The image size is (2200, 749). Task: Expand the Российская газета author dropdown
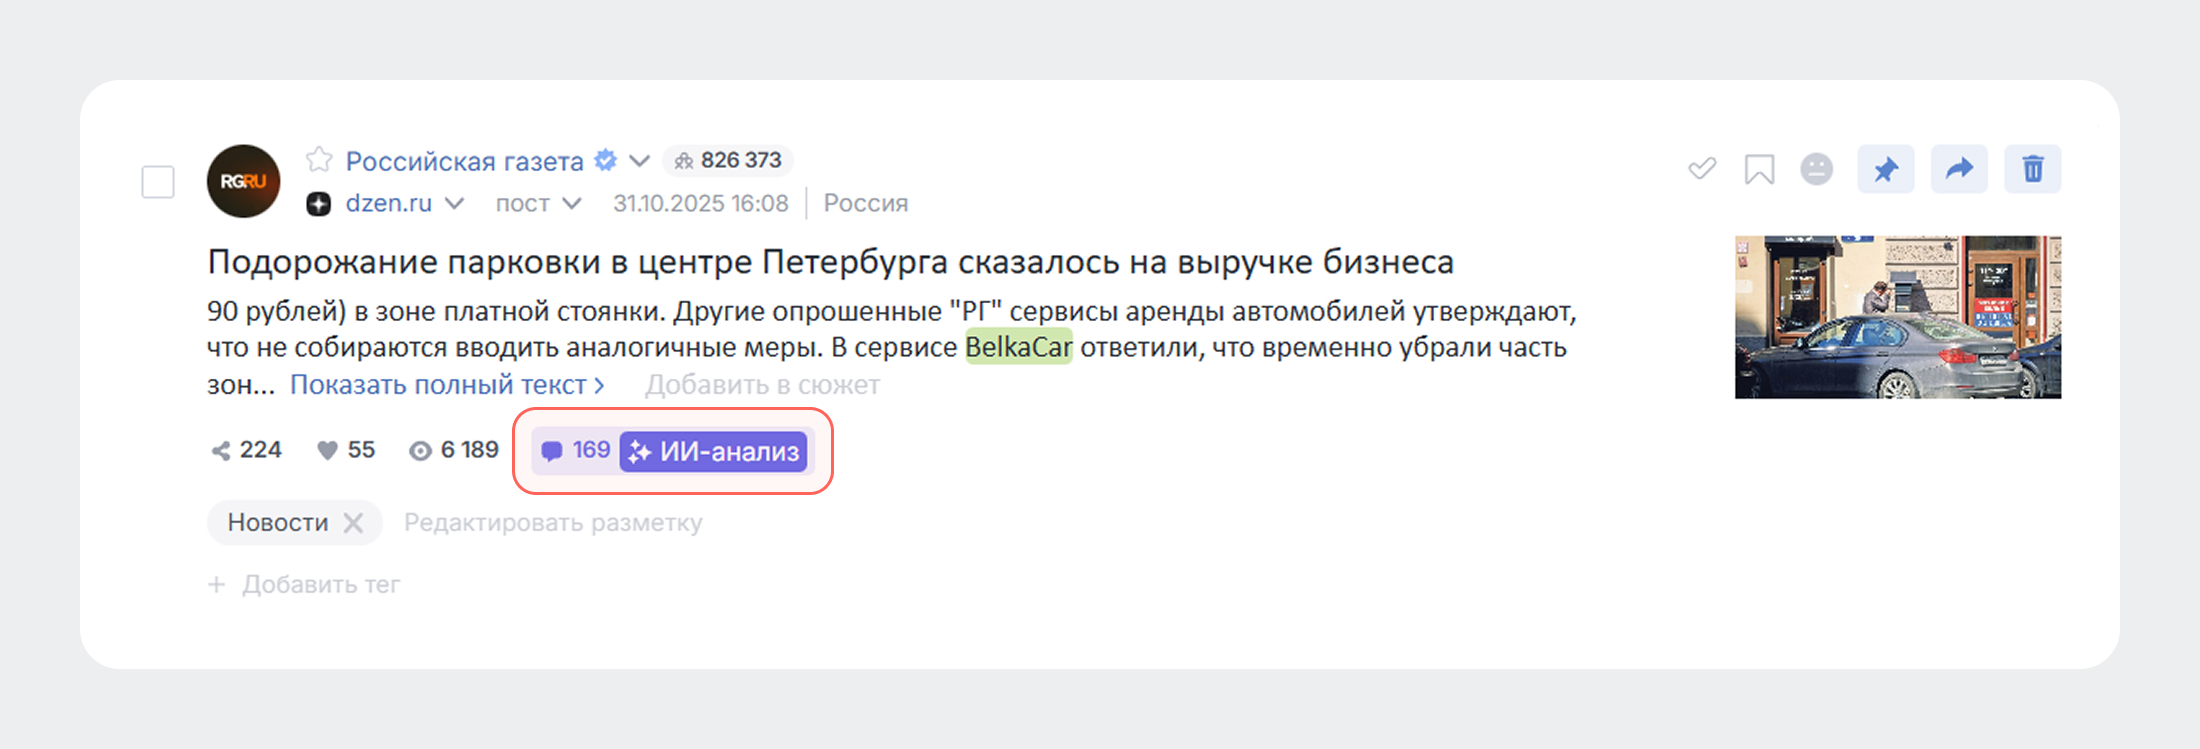pos(640,161)
